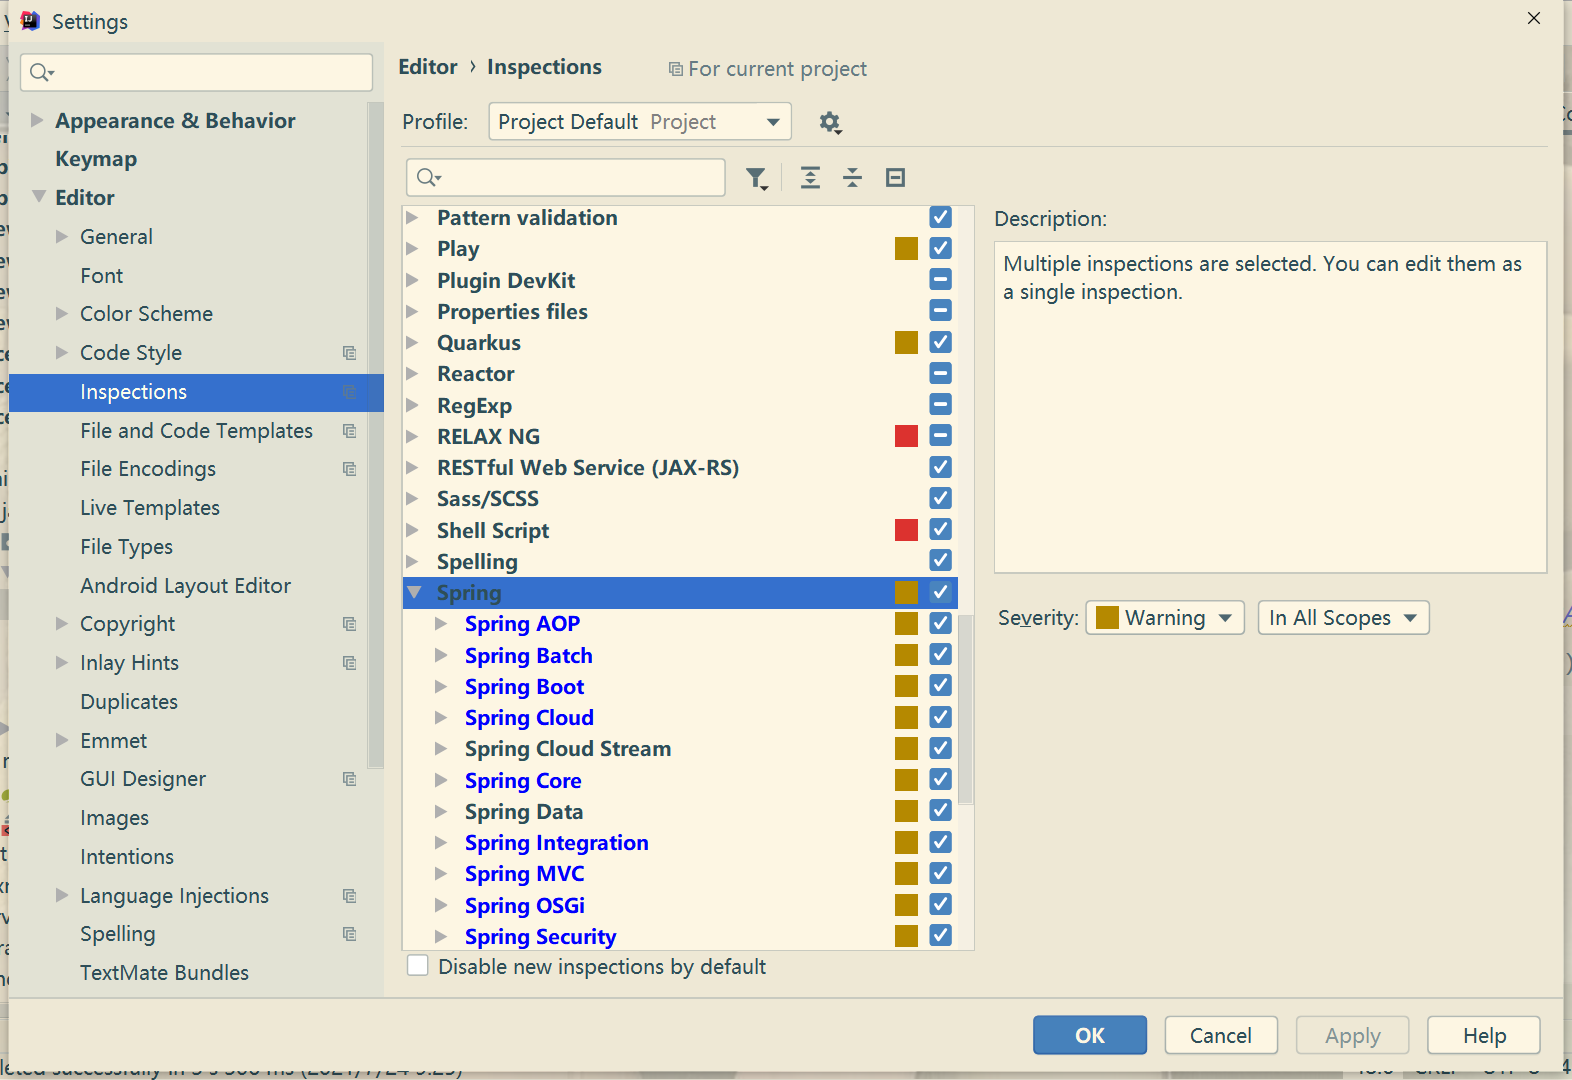Expand Appearance & Behavior settings
Viewport: 1572px width, 1080px height.
[x=37, y=120]
